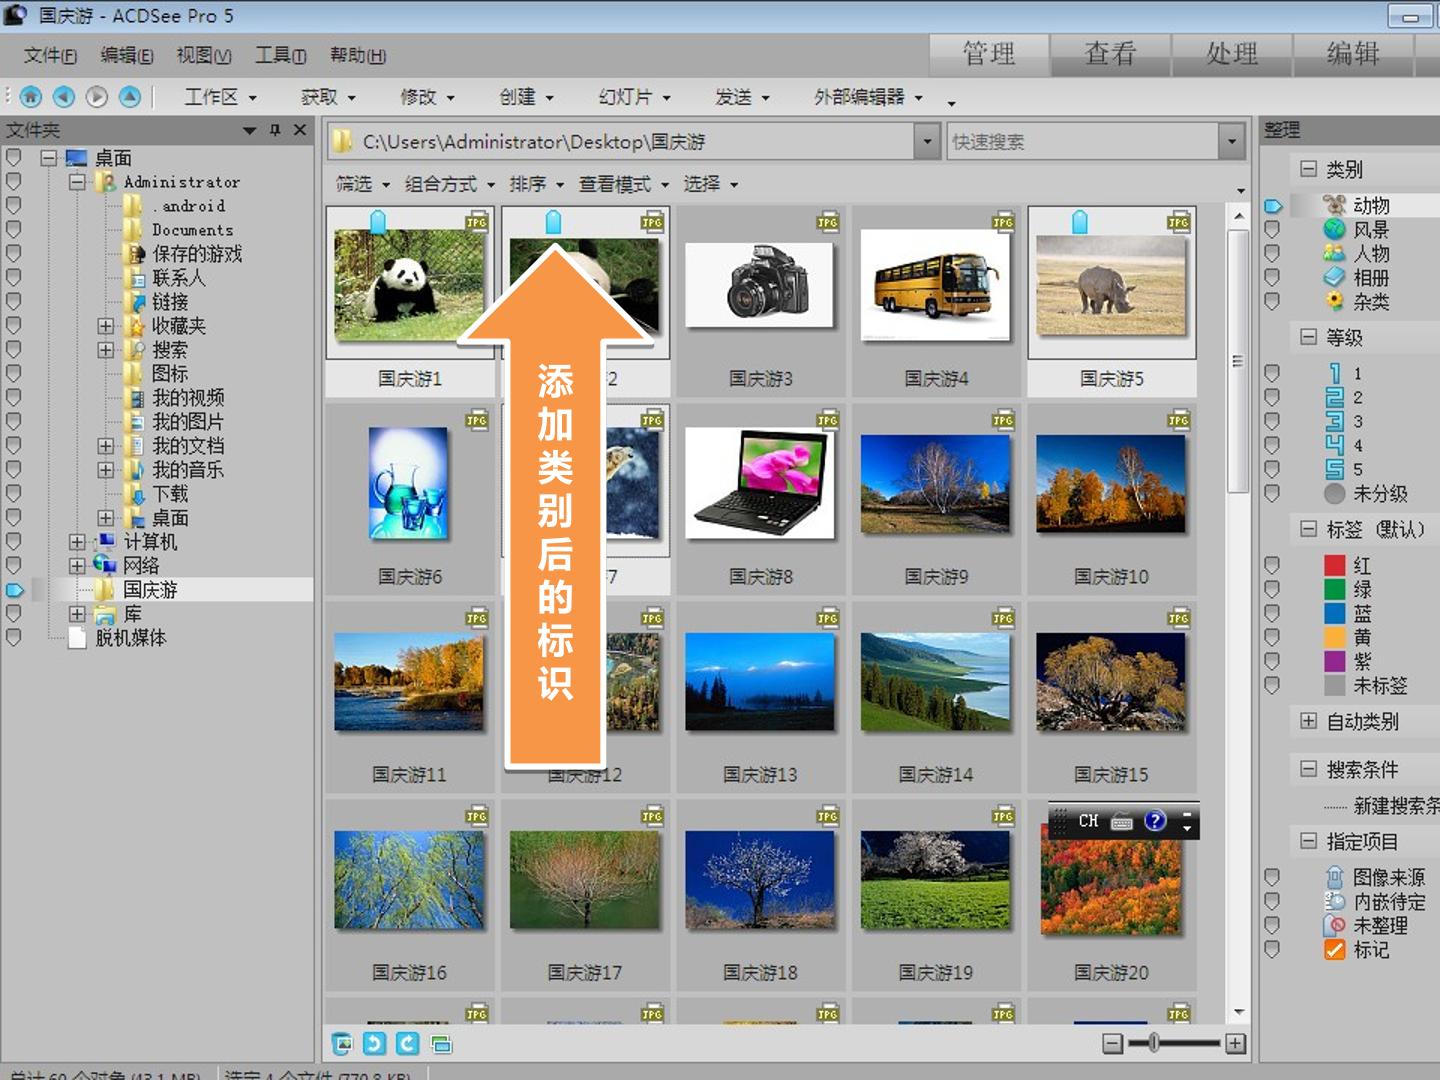Toggle the marker beside the 人物 category
Image resolution: width=1440 pixels, height=1080 pixels.
(x=1272, y=253)
